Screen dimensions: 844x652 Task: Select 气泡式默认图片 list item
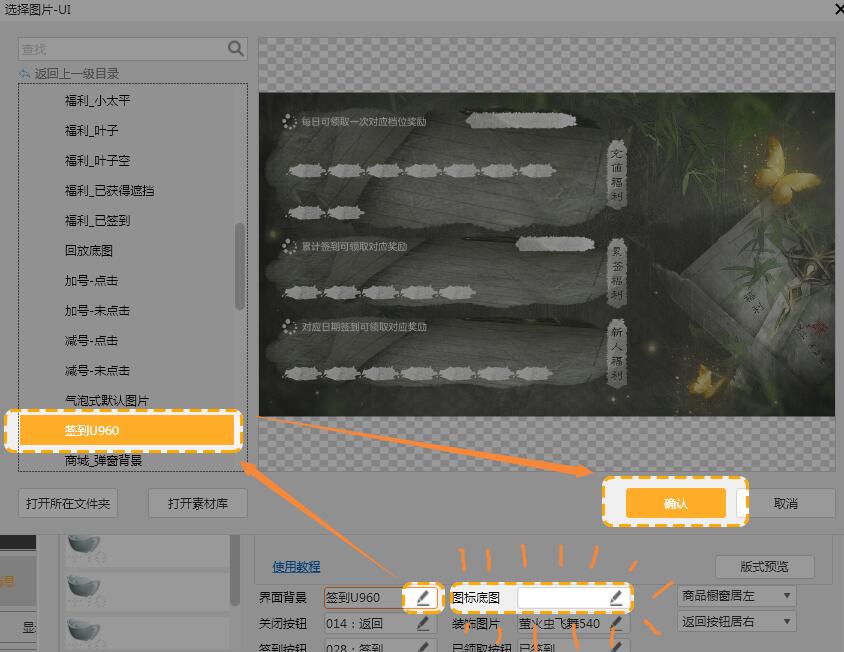(x=106, y=400)
